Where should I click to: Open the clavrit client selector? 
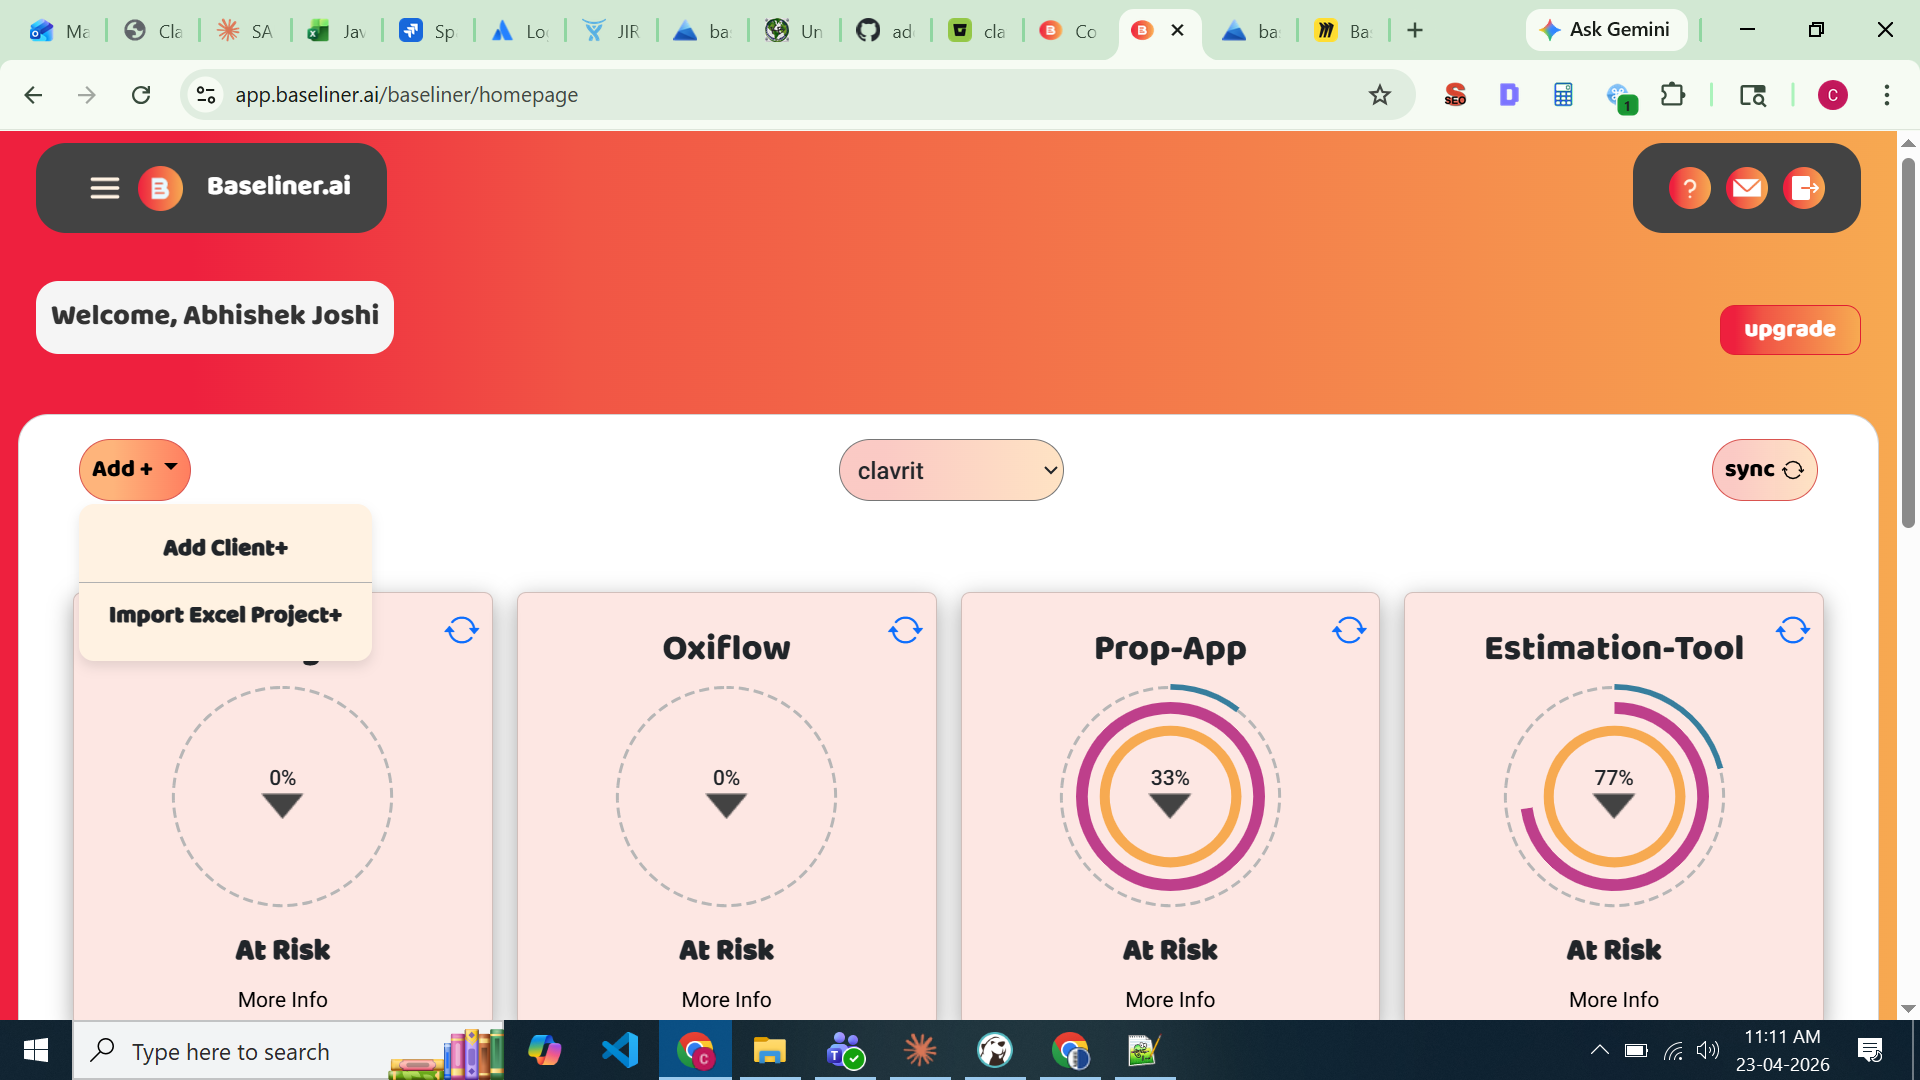point(951,470)
